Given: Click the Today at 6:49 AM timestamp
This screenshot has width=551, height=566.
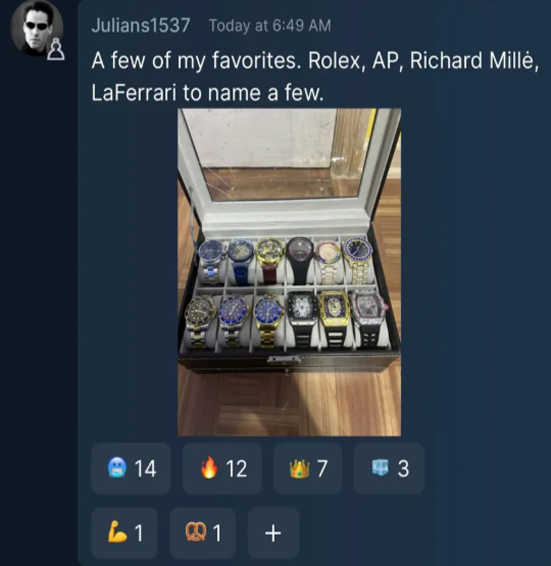Looking at the screenshot, I should [270, 26].
